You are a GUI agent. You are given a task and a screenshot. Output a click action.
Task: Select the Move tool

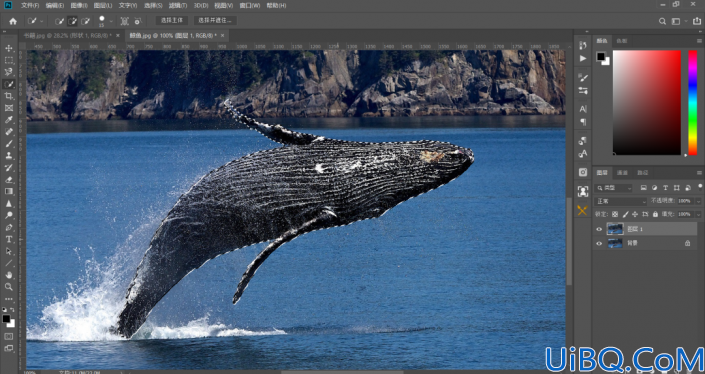coord(9,48)
